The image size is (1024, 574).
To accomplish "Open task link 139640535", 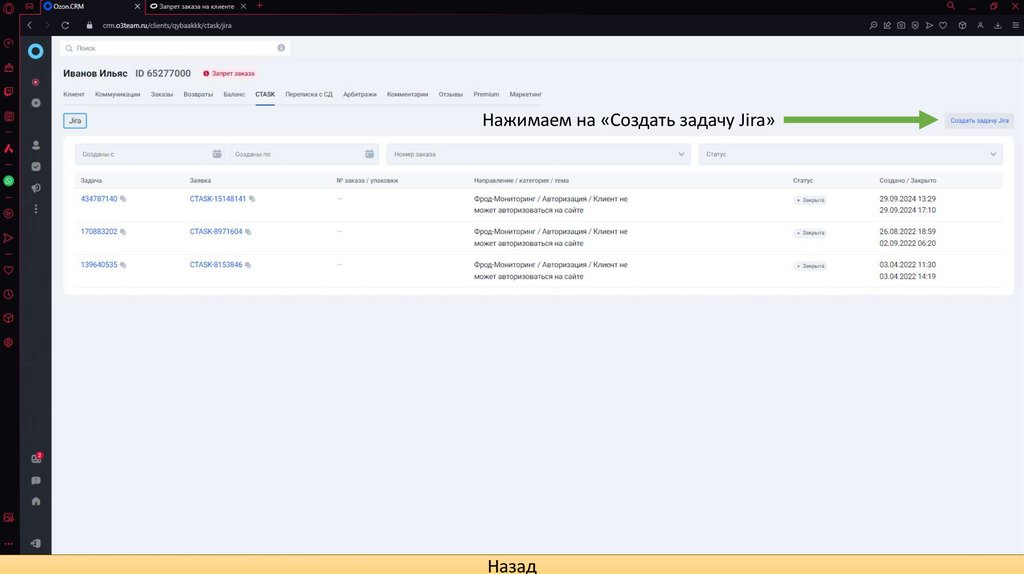I will tap(99, 265).
